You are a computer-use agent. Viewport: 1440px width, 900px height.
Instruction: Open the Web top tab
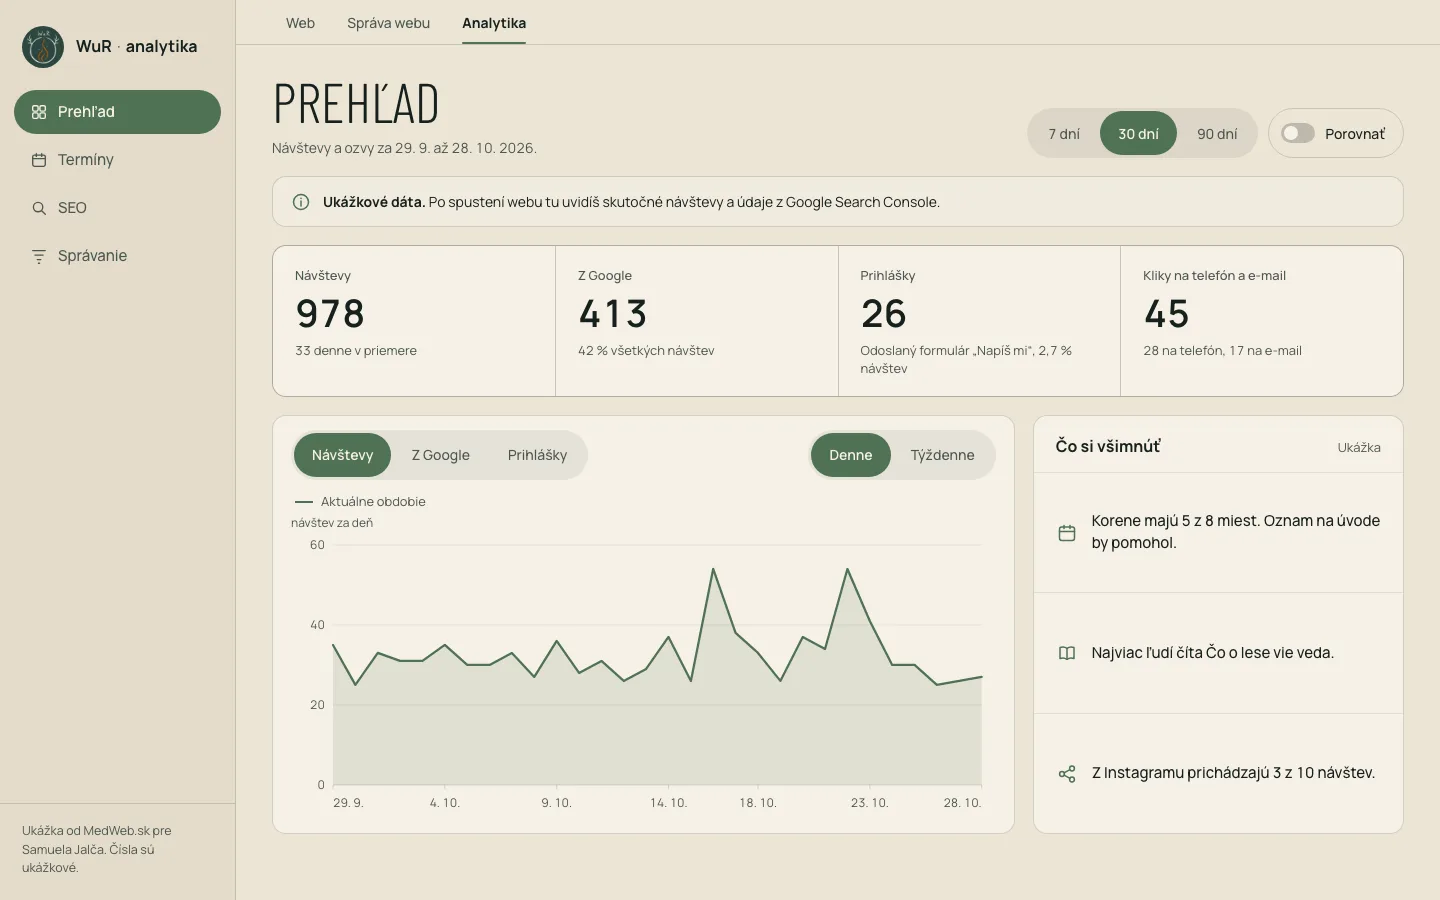(x=300, y=23)
